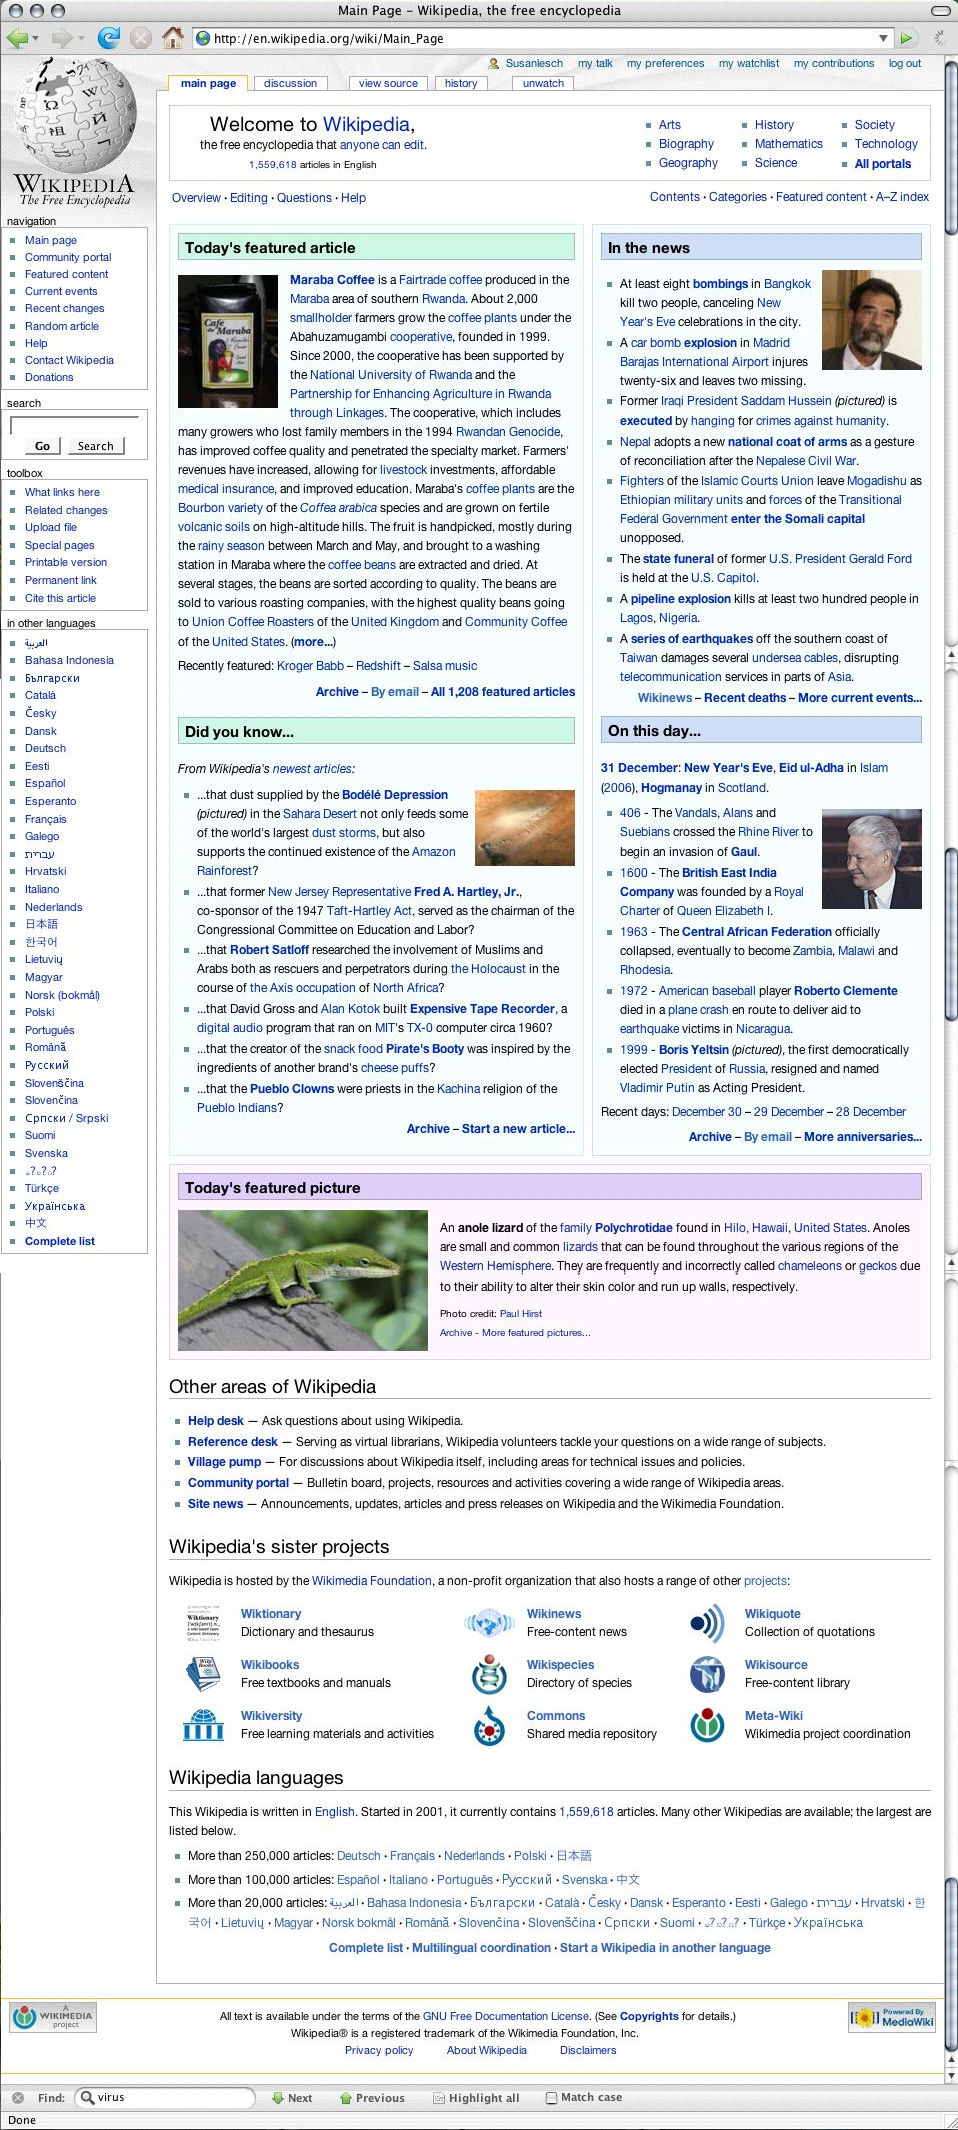Open the view source tab
Image resolution: width=958 pixels, height=2130 pixels.
tap(388, 83)
